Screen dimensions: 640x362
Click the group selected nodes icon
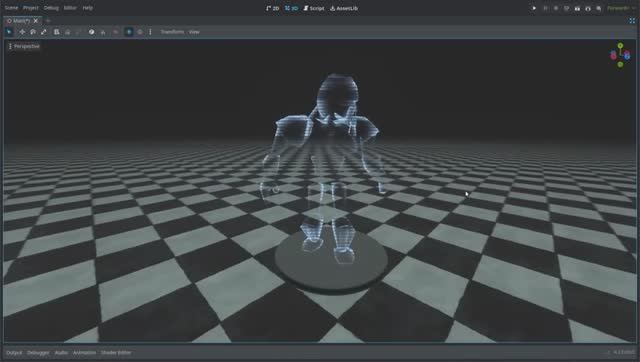pos(78,32)
